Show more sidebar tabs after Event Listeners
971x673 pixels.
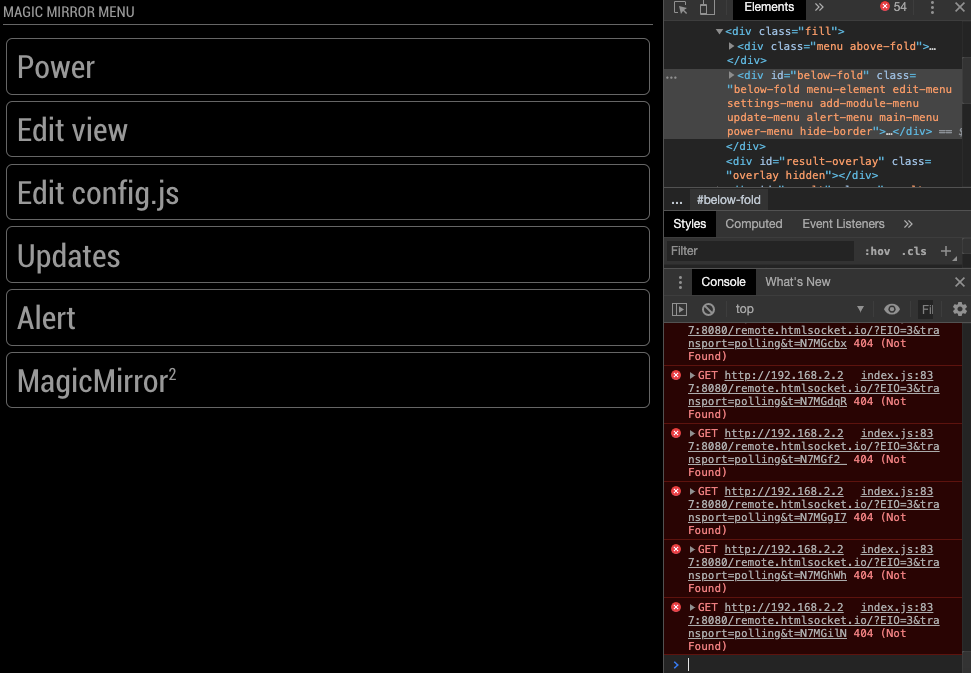tap(908, 224)
